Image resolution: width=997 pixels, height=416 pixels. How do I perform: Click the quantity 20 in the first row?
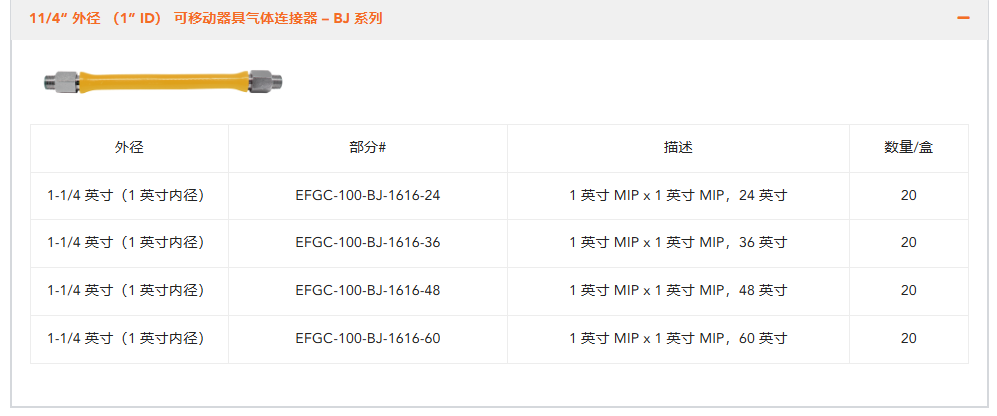click(909, 196)
